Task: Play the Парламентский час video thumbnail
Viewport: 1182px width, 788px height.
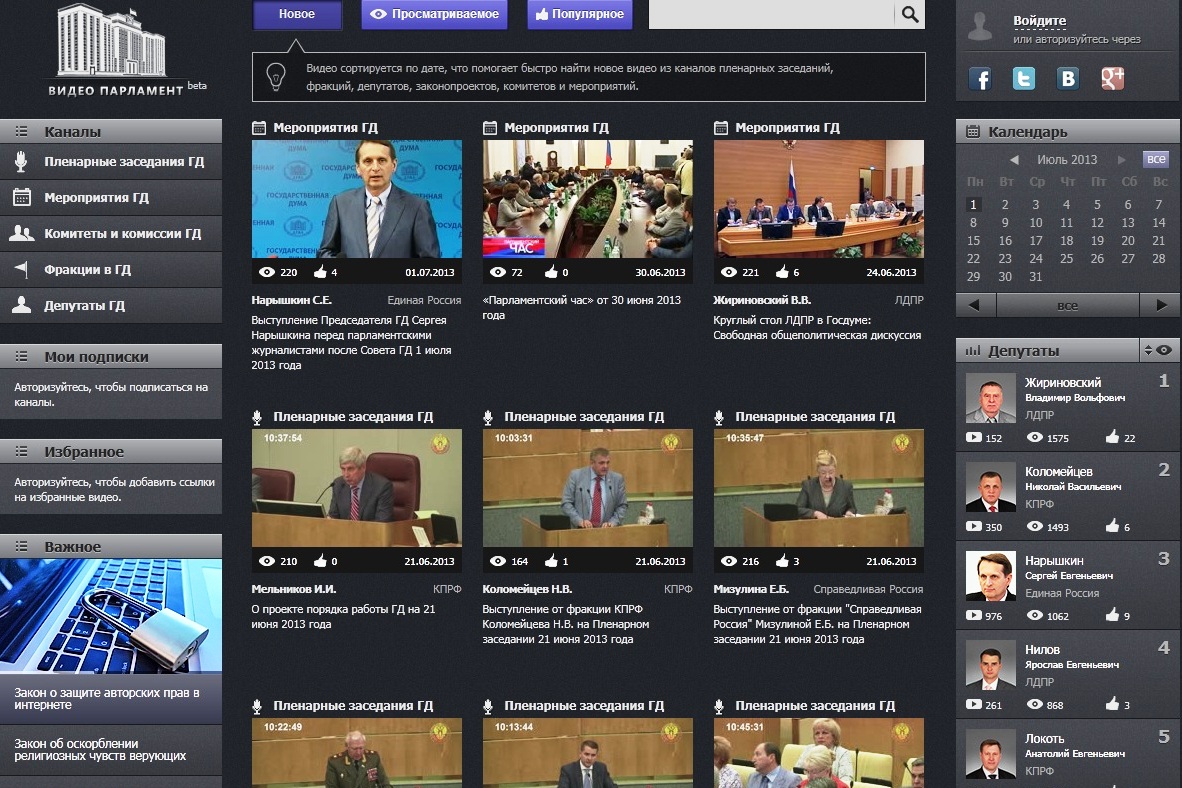Action: click(587, 199)
